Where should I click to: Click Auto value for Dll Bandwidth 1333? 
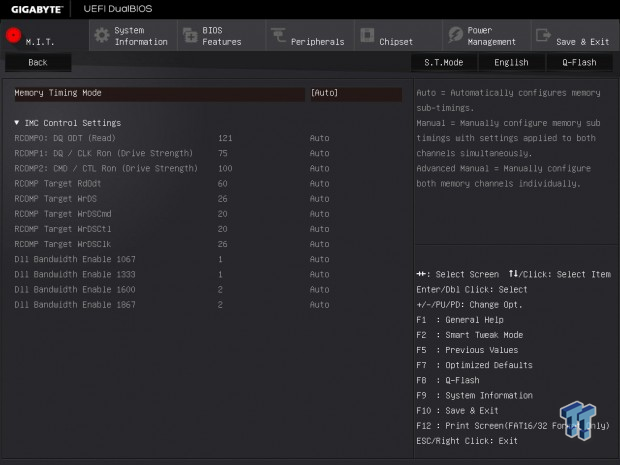click(x=319, y=274)
